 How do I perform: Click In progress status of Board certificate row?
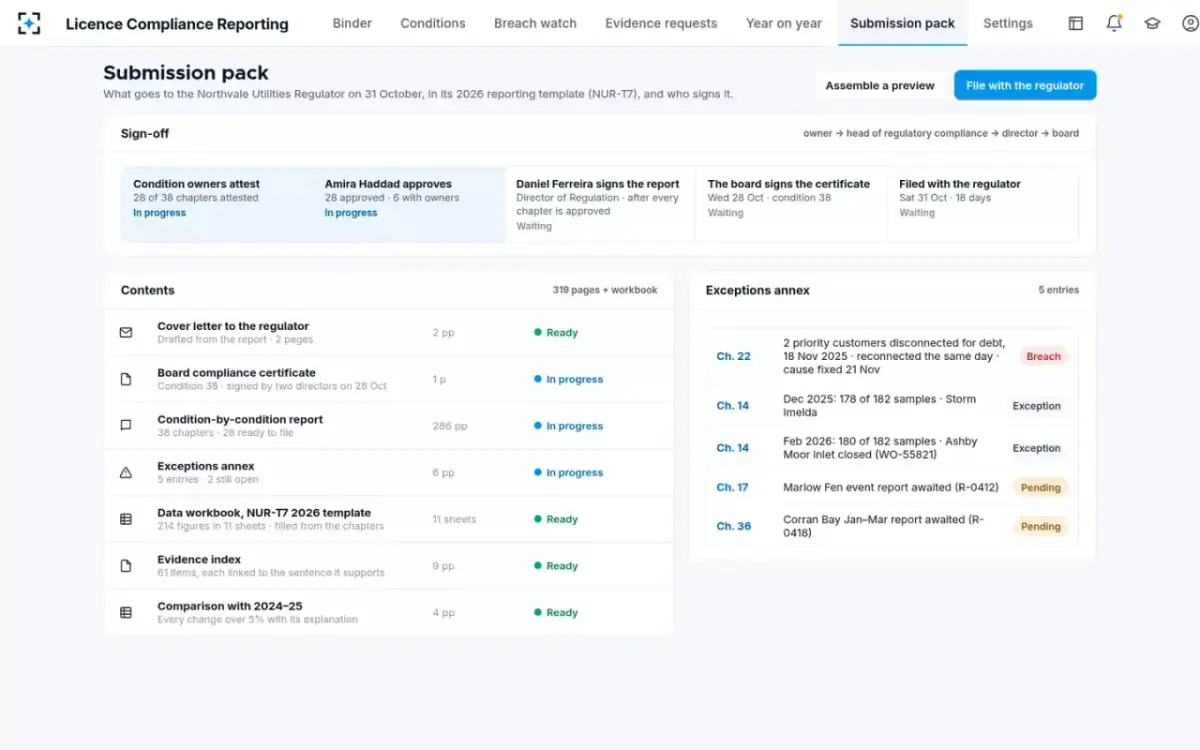pyautogui.click(x=569, y=379)
